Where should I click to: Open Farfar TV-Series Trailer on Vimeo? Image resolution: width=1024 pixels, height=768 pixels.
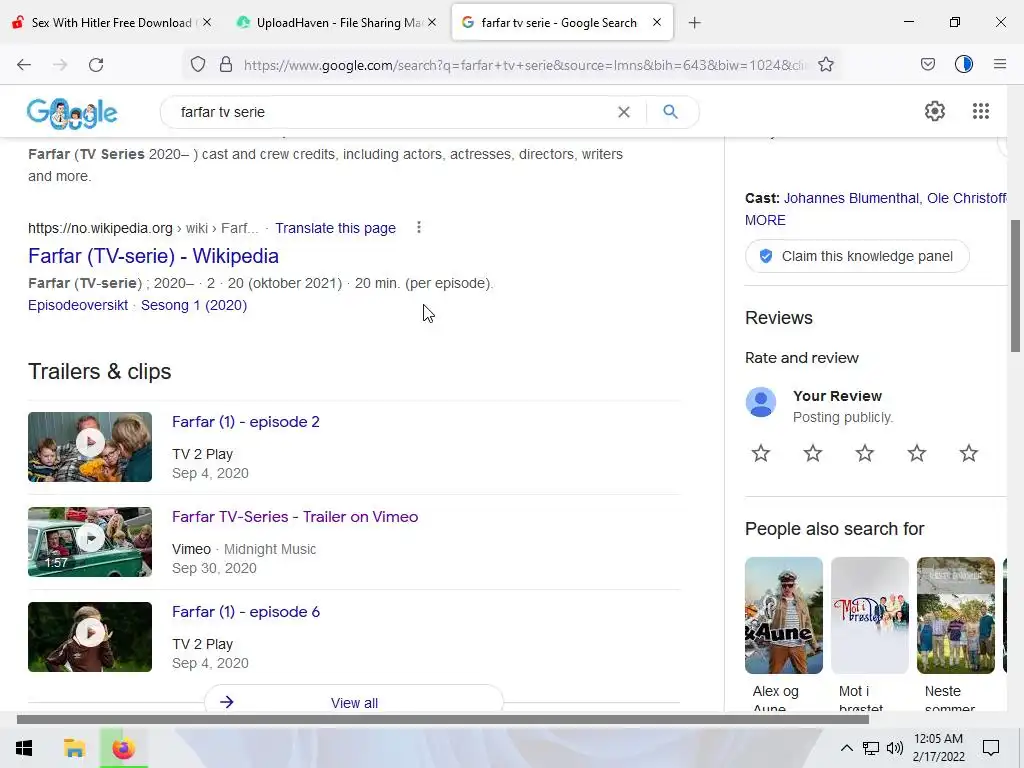(x=295, y=517)
